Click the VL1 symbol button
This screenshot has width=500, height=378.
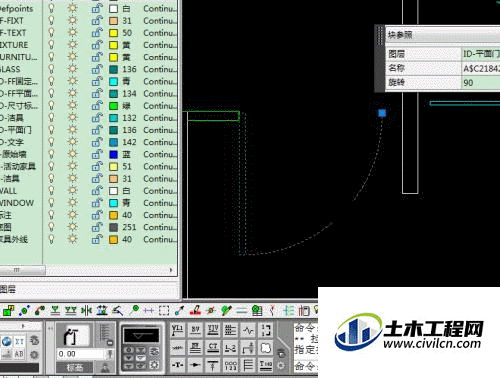(178, 330)
